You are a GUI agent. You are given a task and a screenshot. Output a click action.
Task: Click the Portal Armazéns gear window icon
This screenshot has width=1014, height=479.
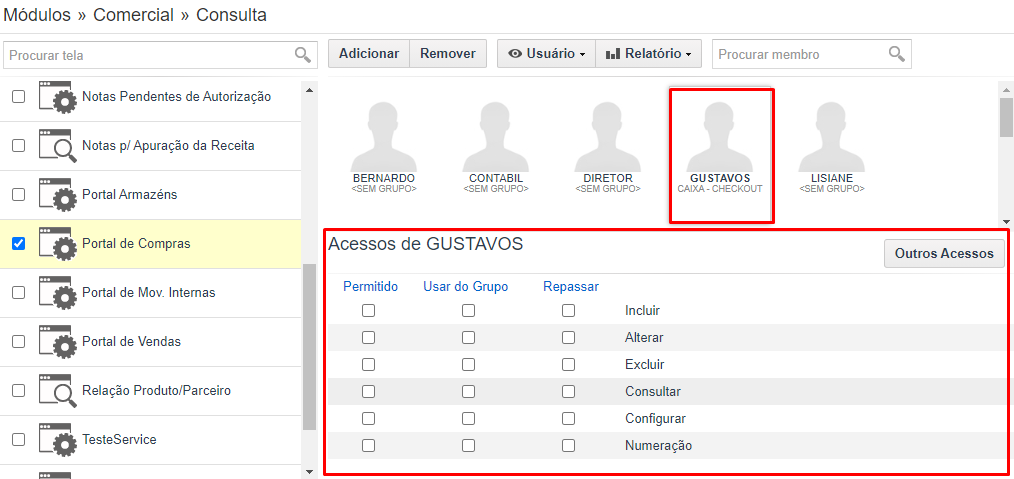click(58, 195)
